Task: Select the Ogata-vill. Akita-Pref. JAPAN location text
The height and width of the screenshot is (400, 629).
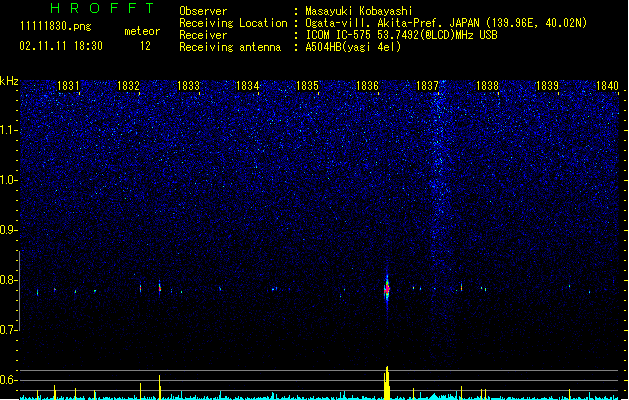Action: coord(446,23)
